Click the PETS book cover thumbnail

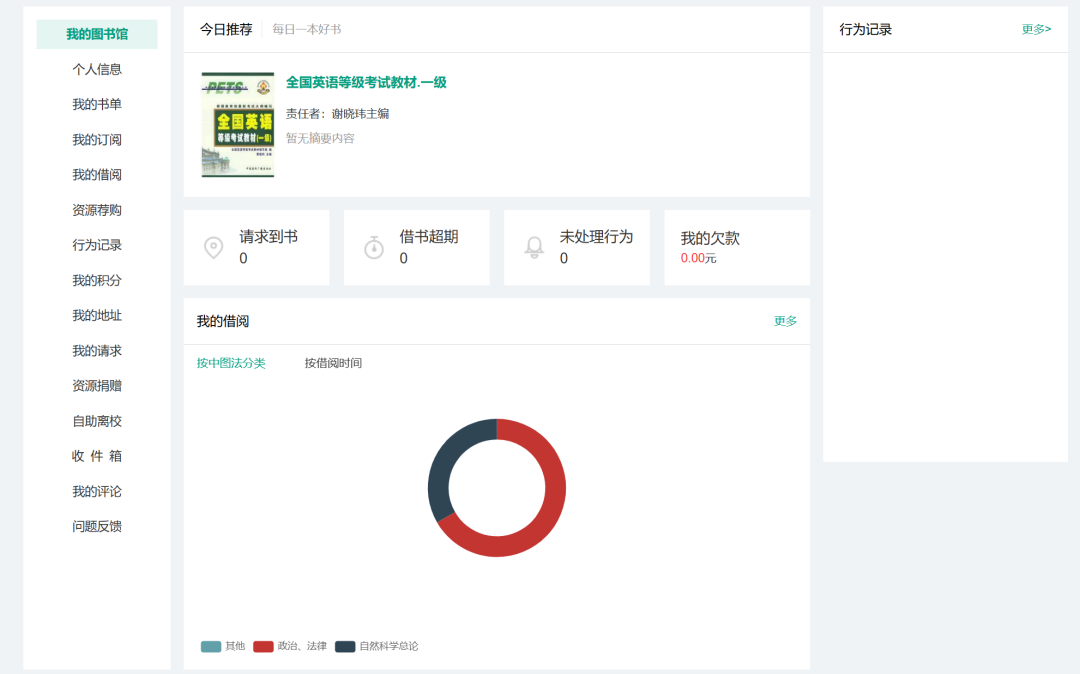tap(237, 127)
